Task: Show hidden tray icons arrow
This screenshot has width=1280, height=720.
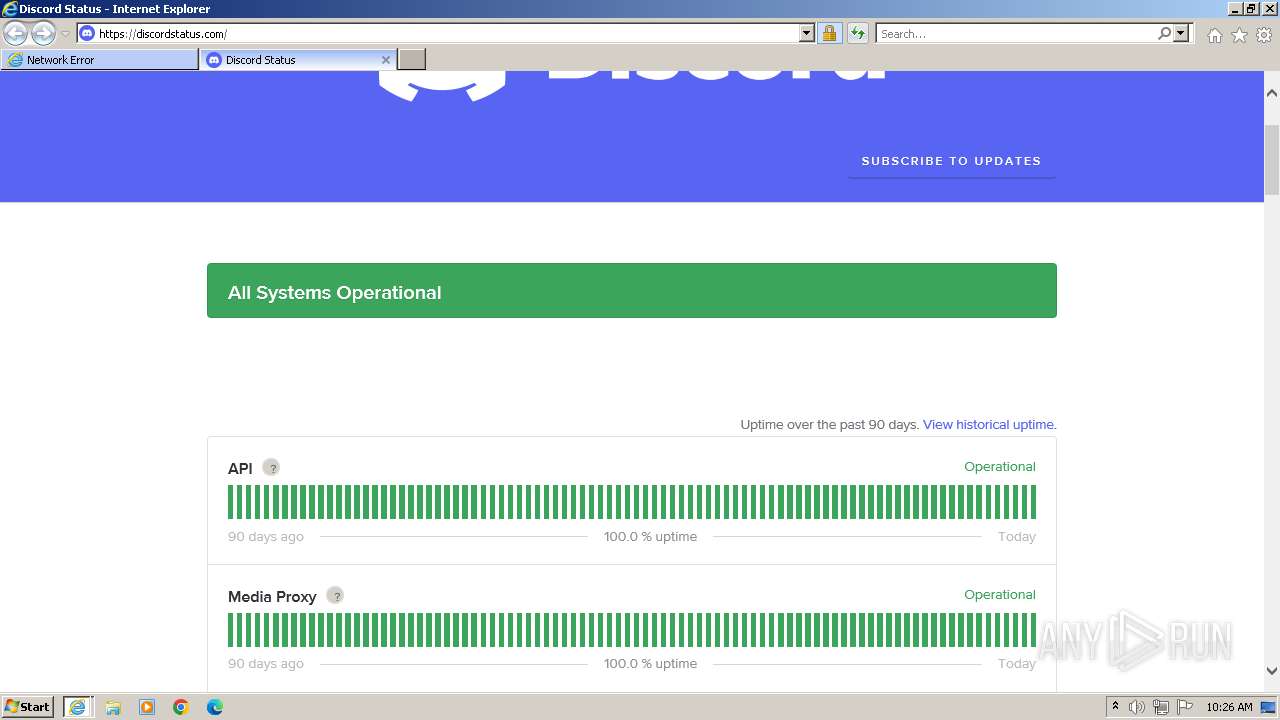Action: [x=1115, y=707]
